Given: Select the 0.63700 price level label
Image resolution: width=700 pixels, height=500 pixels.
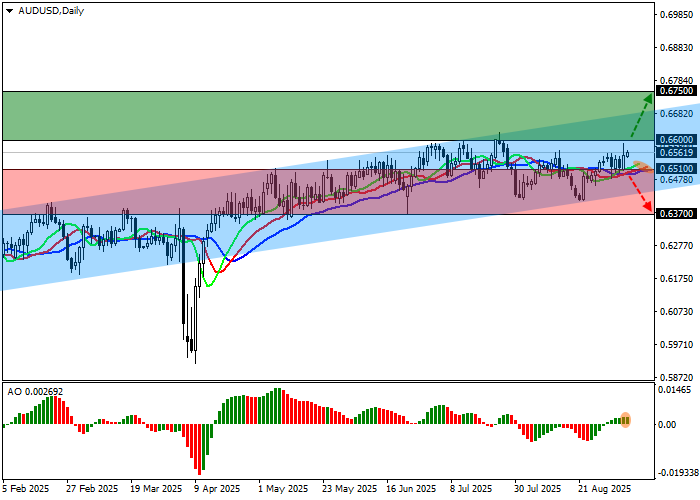Looking at the screenshot, I should pyautogui.click(x=676, y=214).
